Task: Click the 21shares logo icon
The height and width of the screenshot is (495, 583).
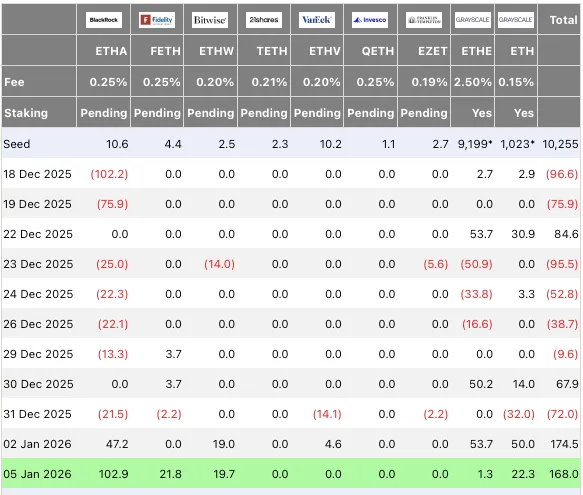Action: click(264, 20)
